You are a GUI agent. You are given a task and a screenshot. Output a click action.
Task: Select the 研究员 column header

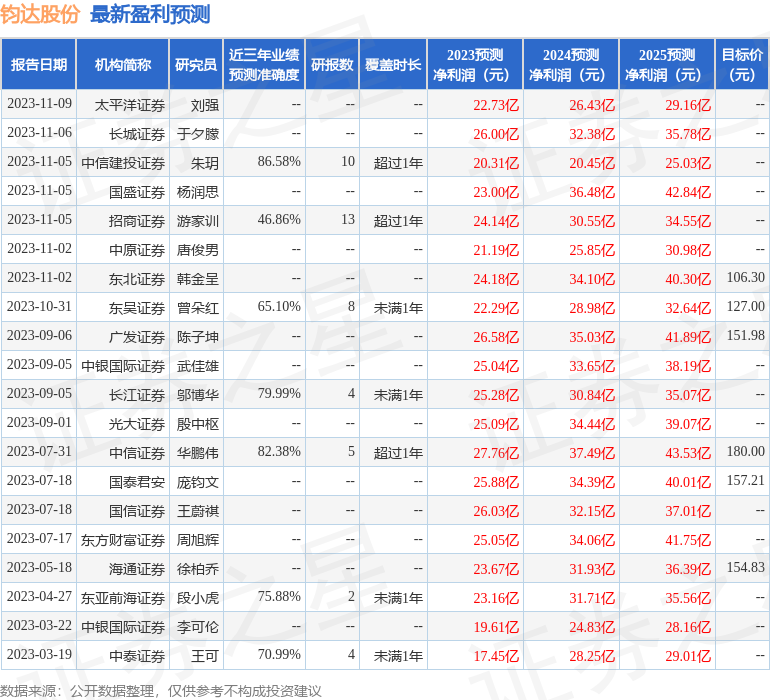196,64
